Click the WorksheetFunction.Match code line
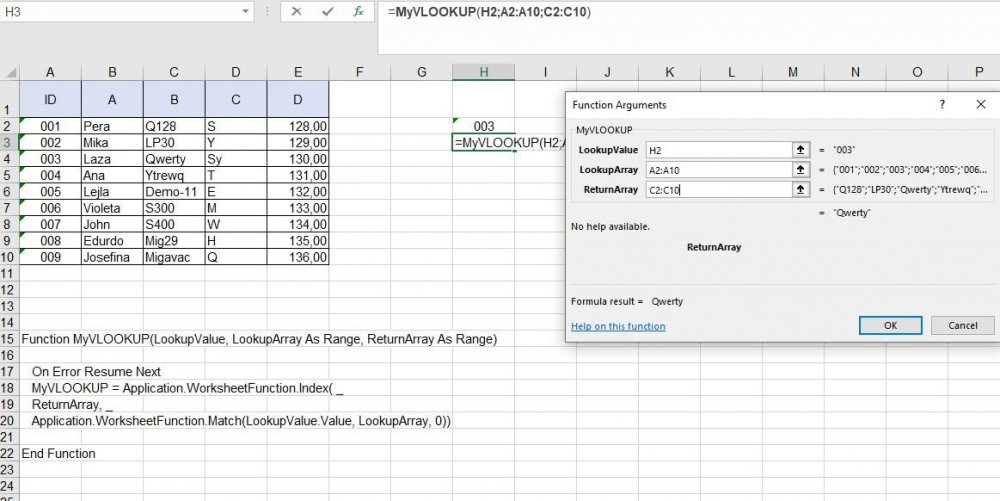 coord(241,421)
